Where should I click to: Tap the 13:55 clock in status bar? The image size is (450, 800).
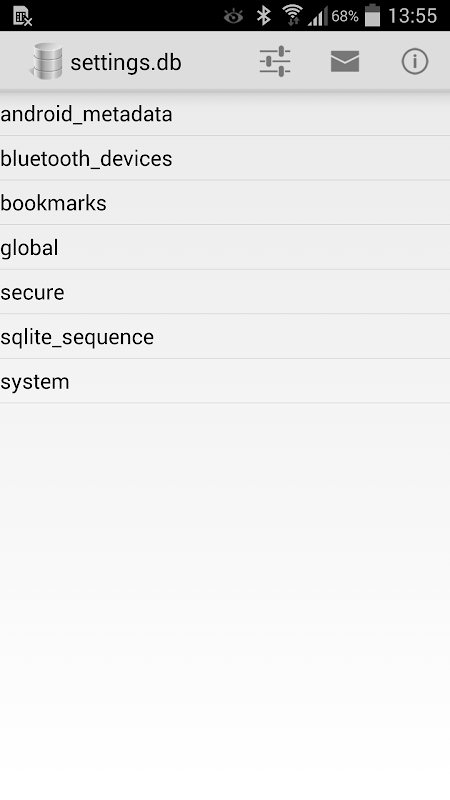[412, 16]
